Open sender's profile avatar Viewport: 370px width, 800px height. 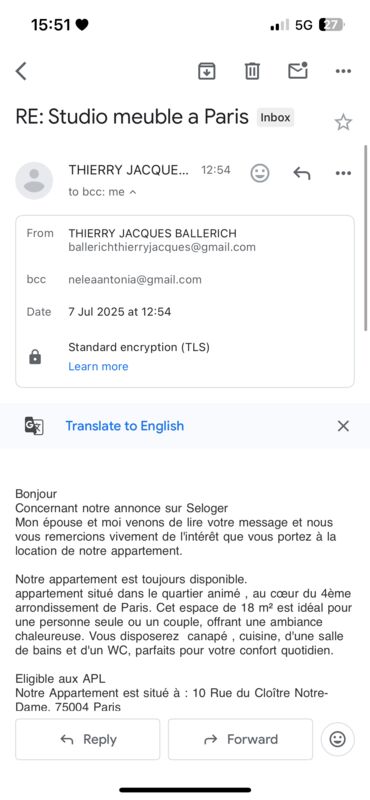34,181
